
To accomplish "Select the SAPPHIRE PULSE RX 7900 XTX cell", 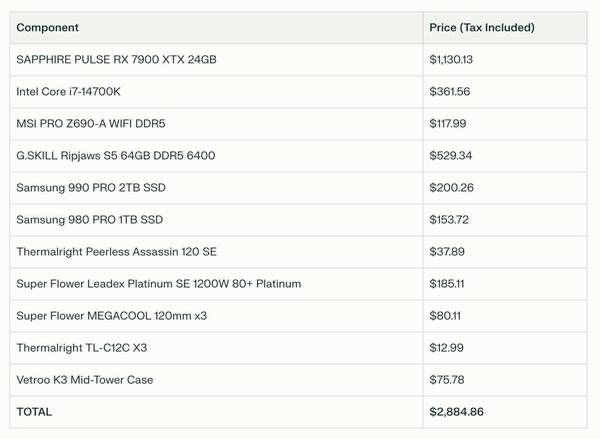I will pos(116,60).
